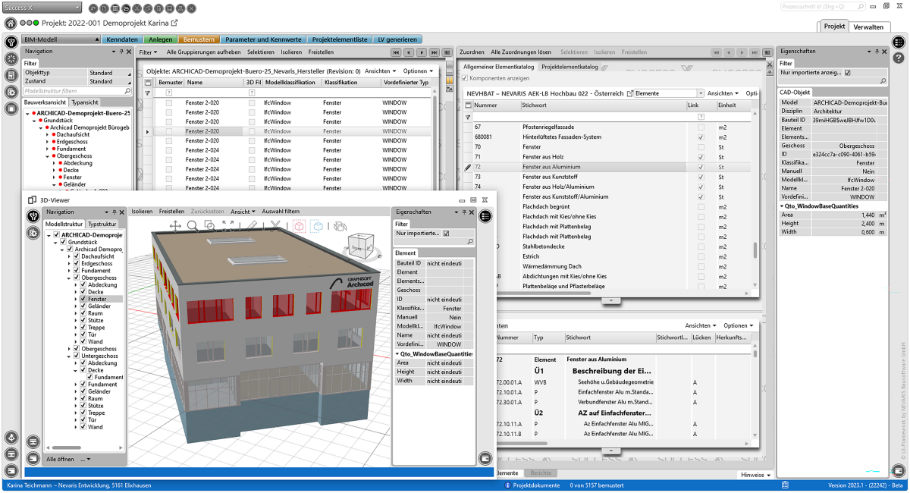Click the lightbulb icon at top of left sidebar
The image size is (910, 493).
(11, 42)
